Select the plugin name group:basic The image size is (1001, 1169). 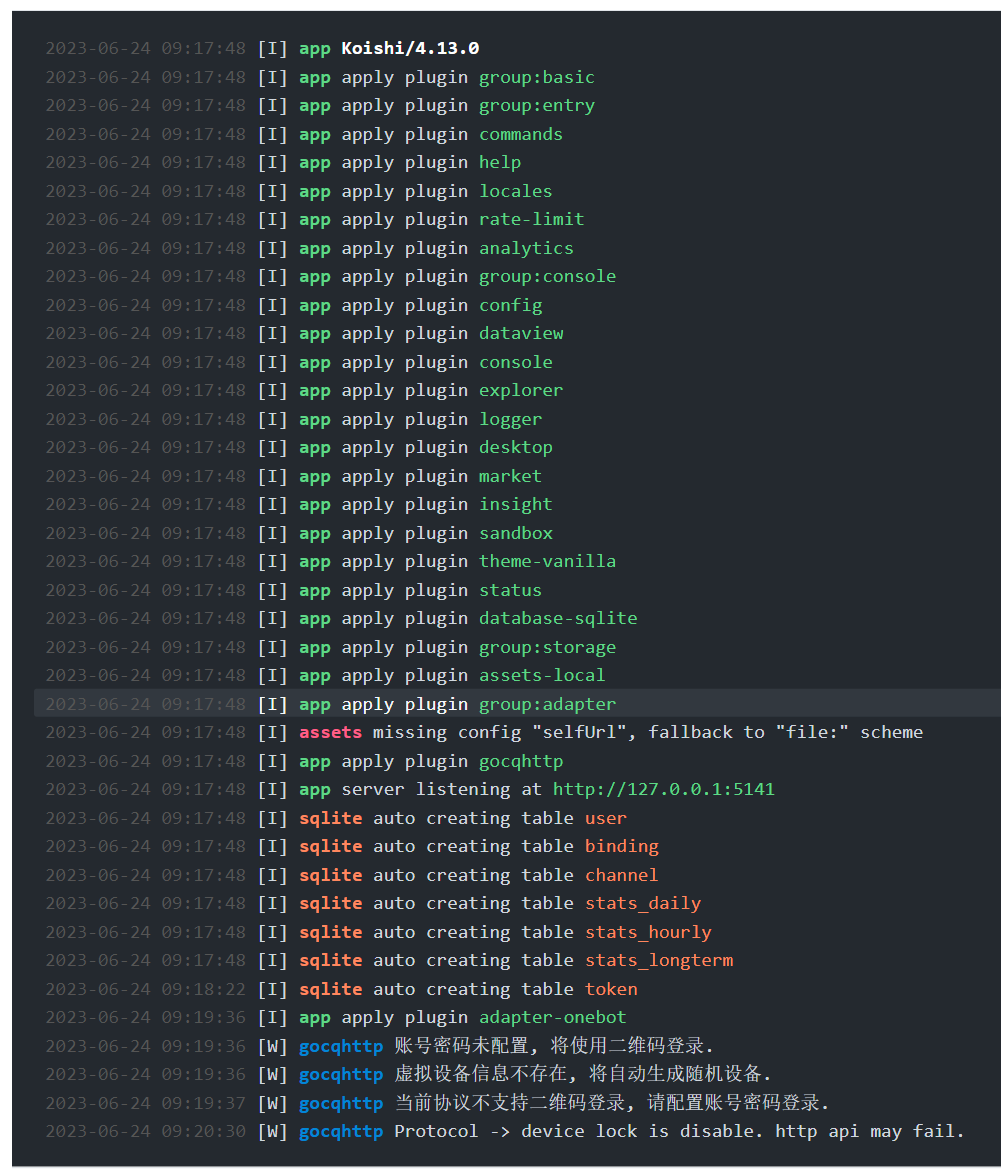tap(537, 78)
